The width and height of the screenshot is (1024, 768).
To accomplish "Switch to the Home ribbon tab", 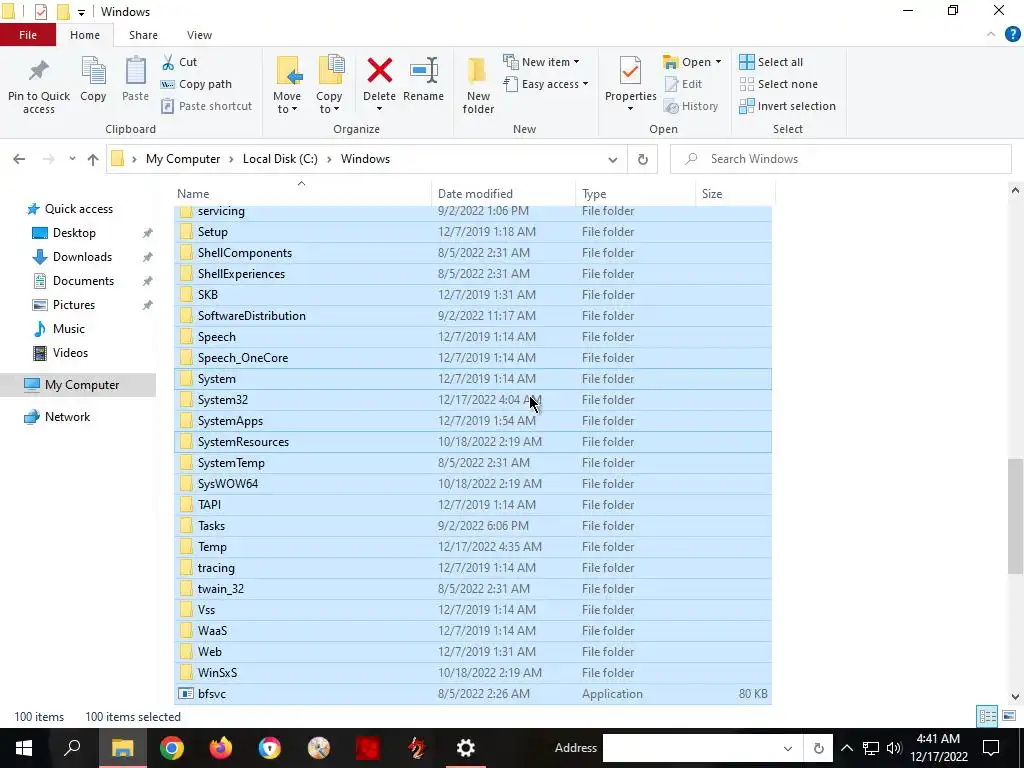I will pyautogui.click(x=85, y=35).
